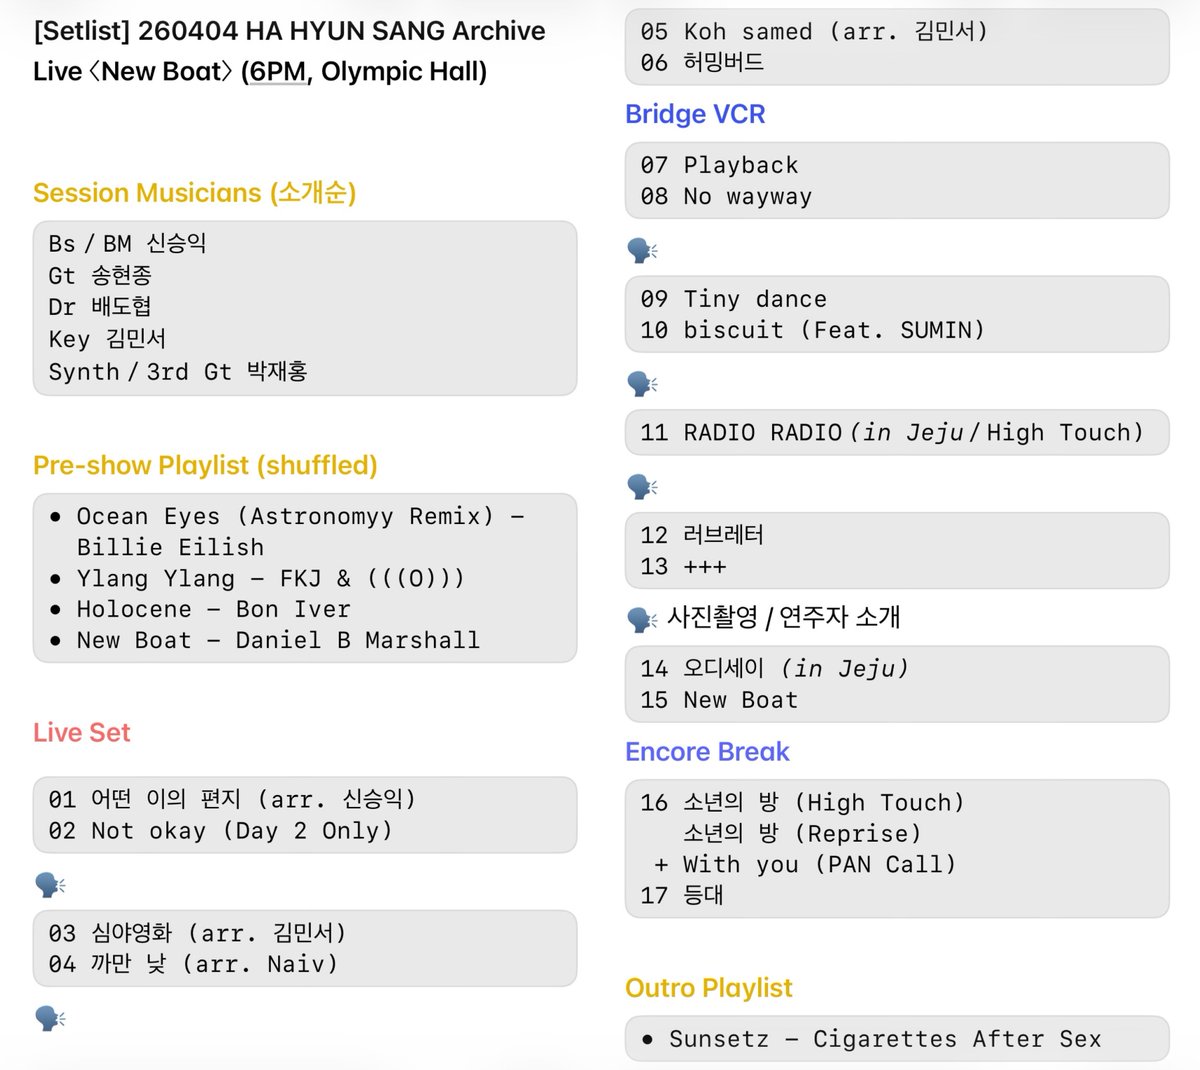Click the speaking-head emoji after track 04 까만 낮

(49, 1018)
